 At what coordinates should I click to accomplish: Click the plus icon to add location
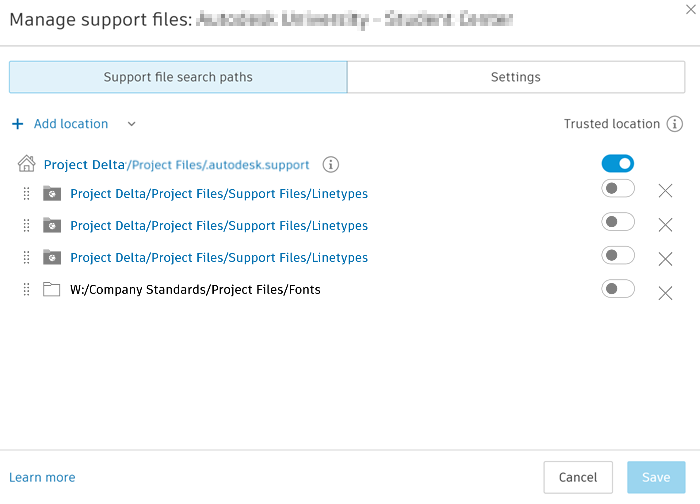point(17,124)
